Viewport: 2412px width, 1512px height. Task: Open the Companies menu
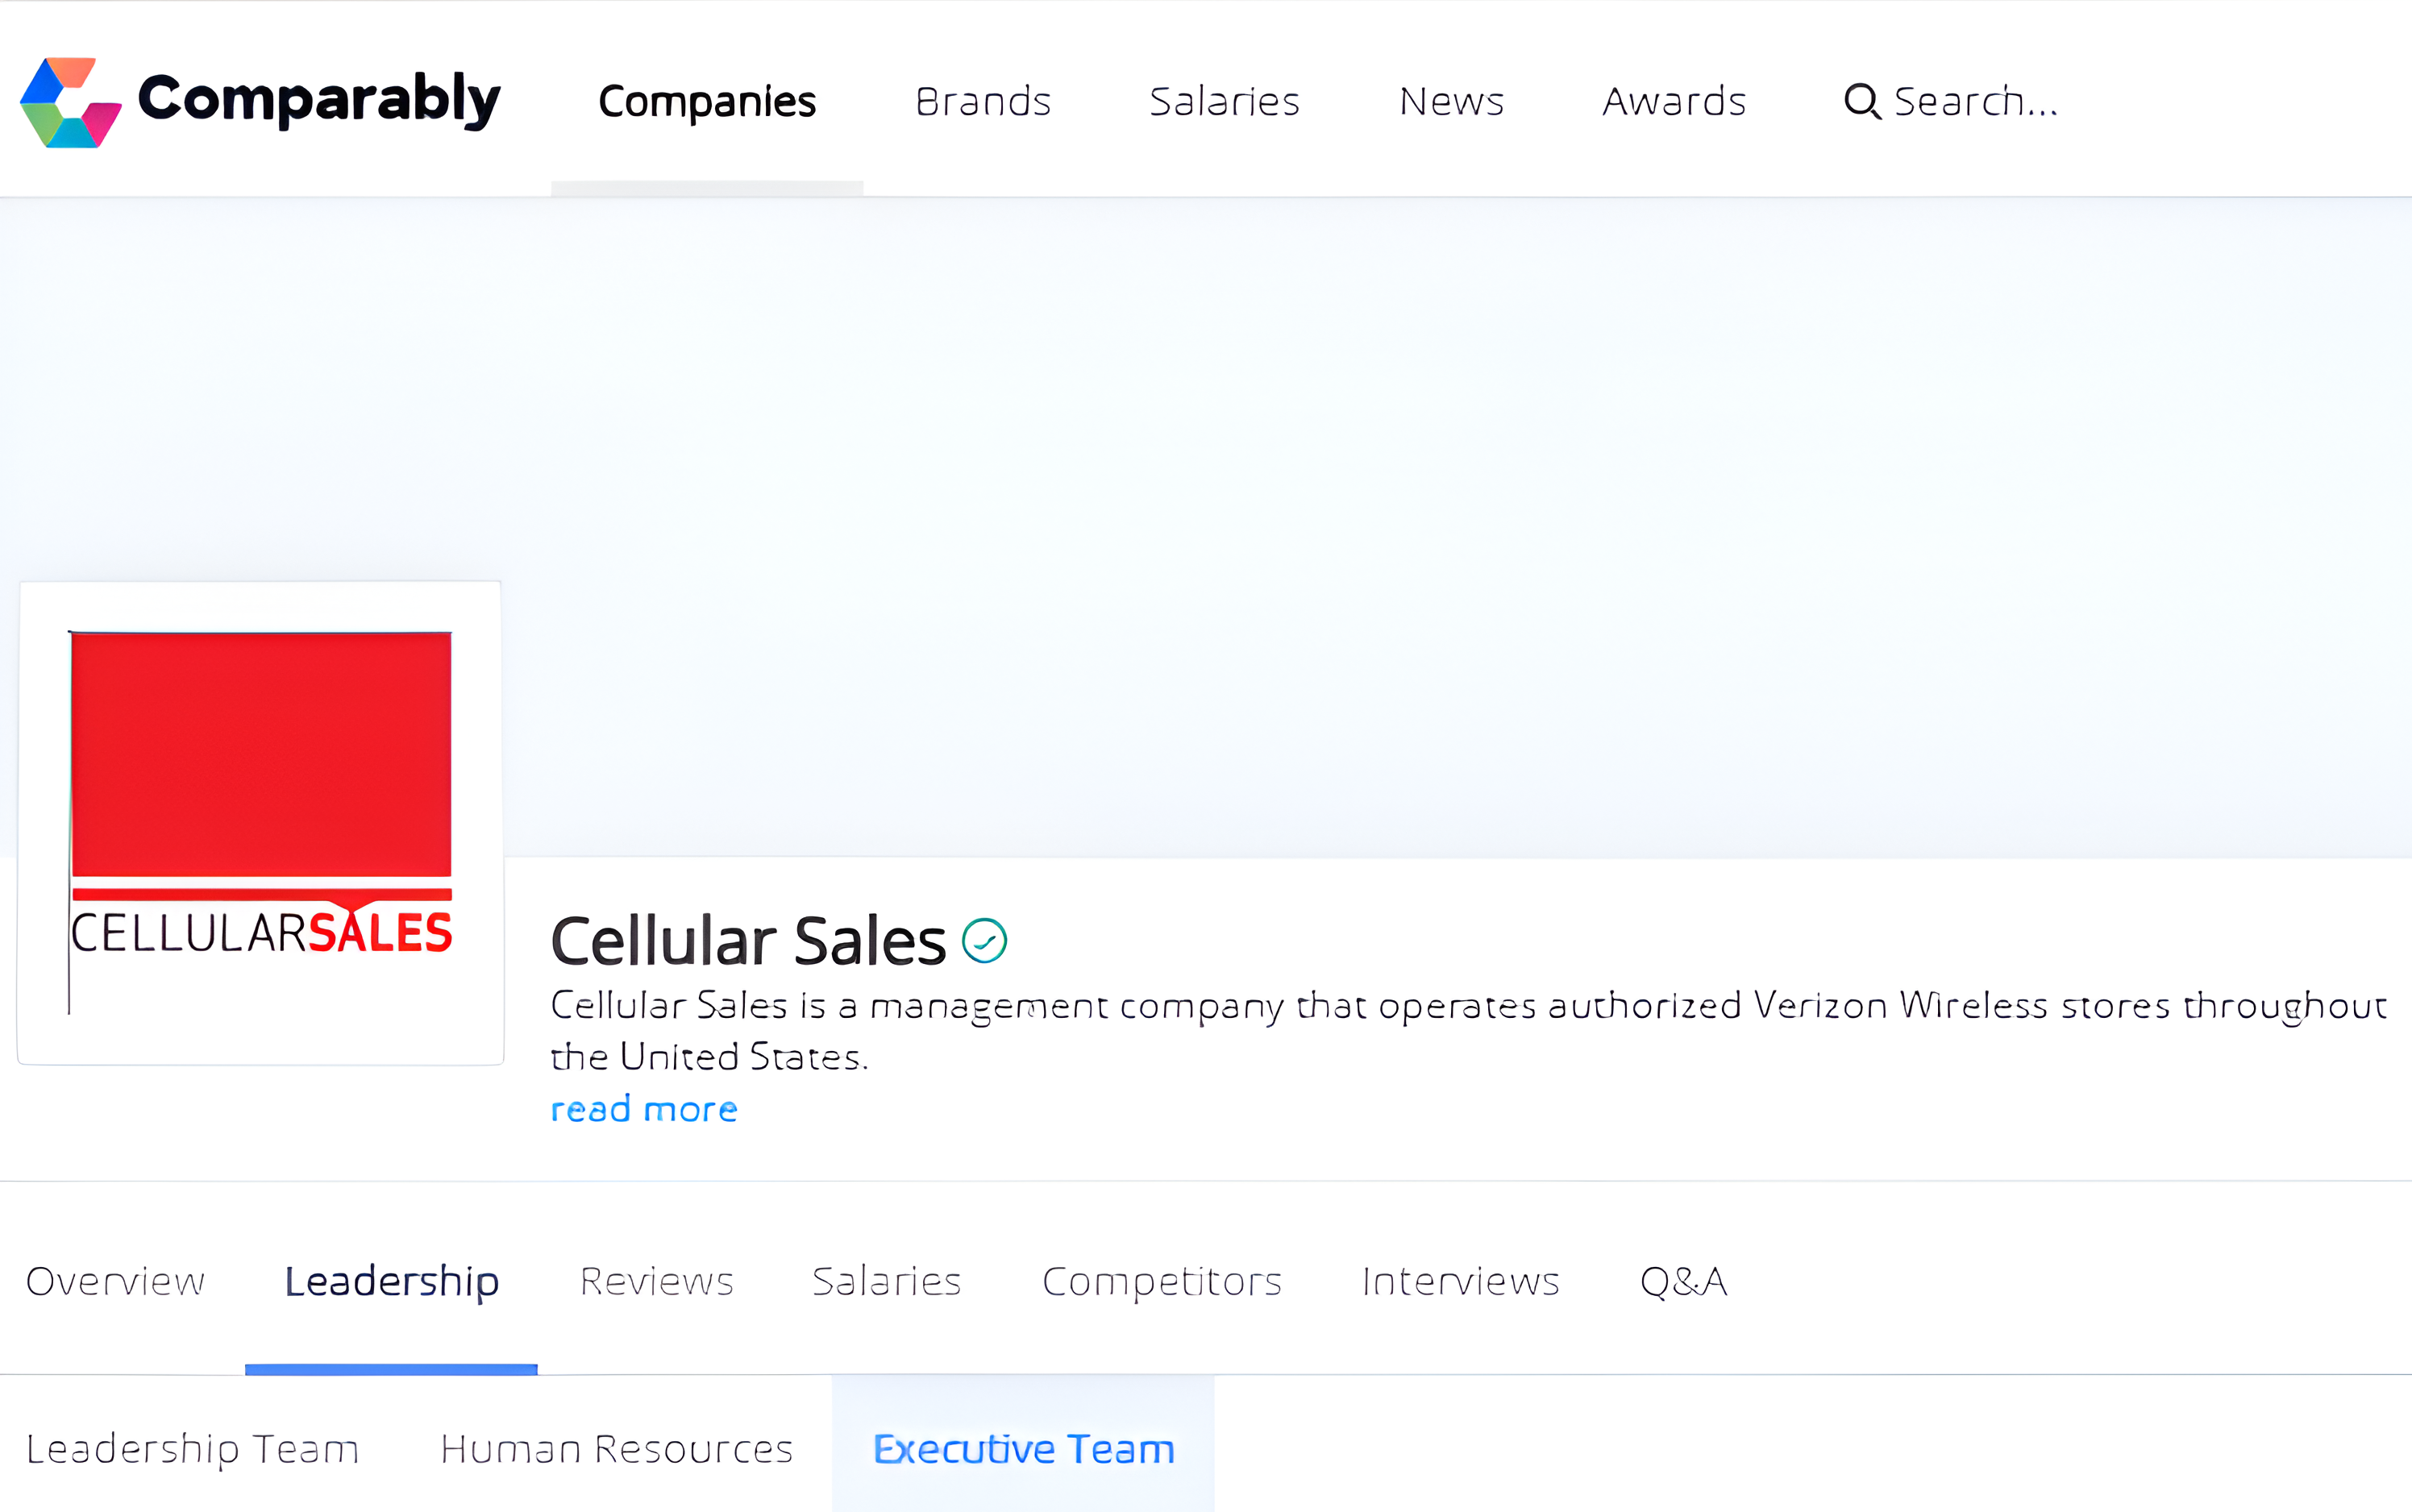point(707,101)
